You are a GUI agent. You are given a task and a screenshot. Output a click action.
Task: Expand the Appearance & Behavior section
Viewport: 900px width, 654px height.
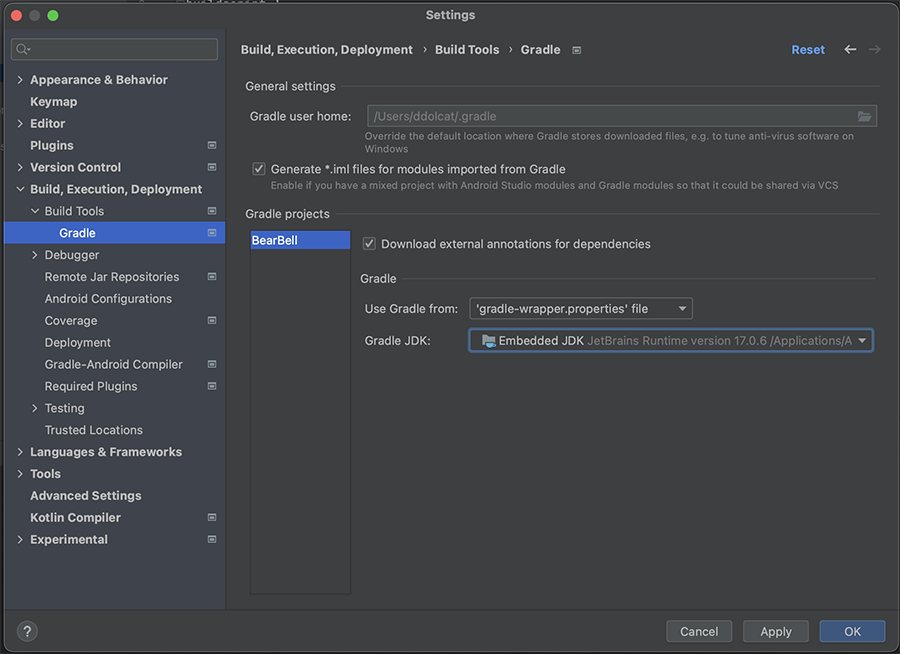[20, 80]
